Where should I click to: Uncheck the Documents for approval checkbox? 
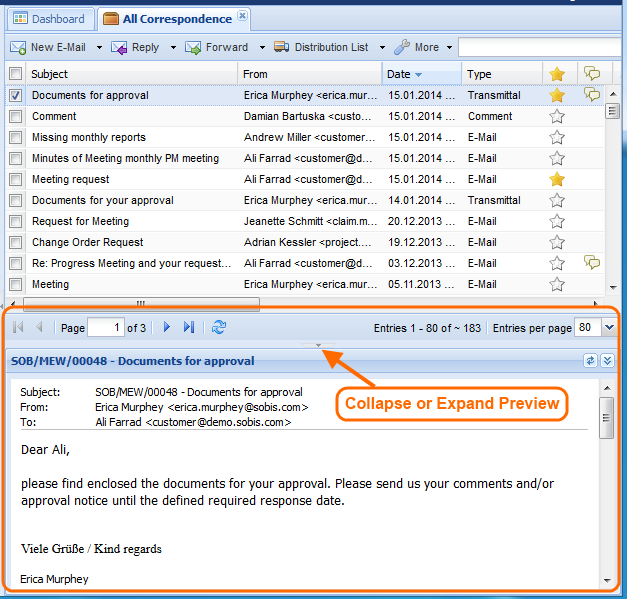pos(15,96)
